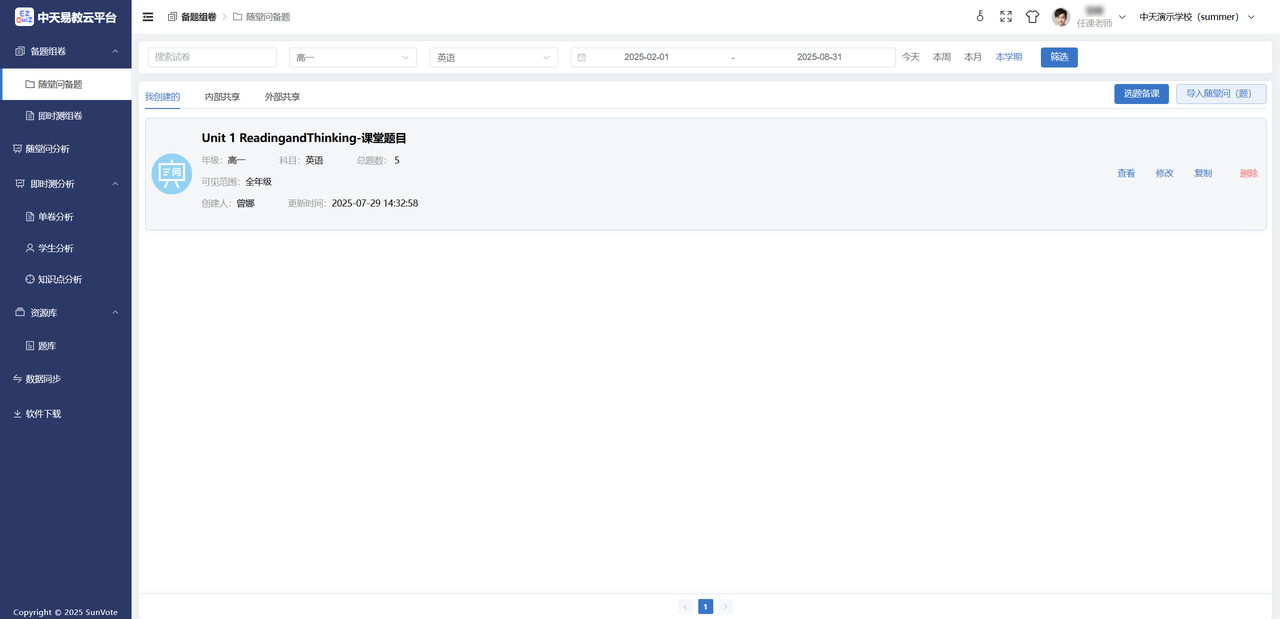Click the 筛选 filter button
The height and width of the screenshot is (619, 1280).
tap(1059, 57)
